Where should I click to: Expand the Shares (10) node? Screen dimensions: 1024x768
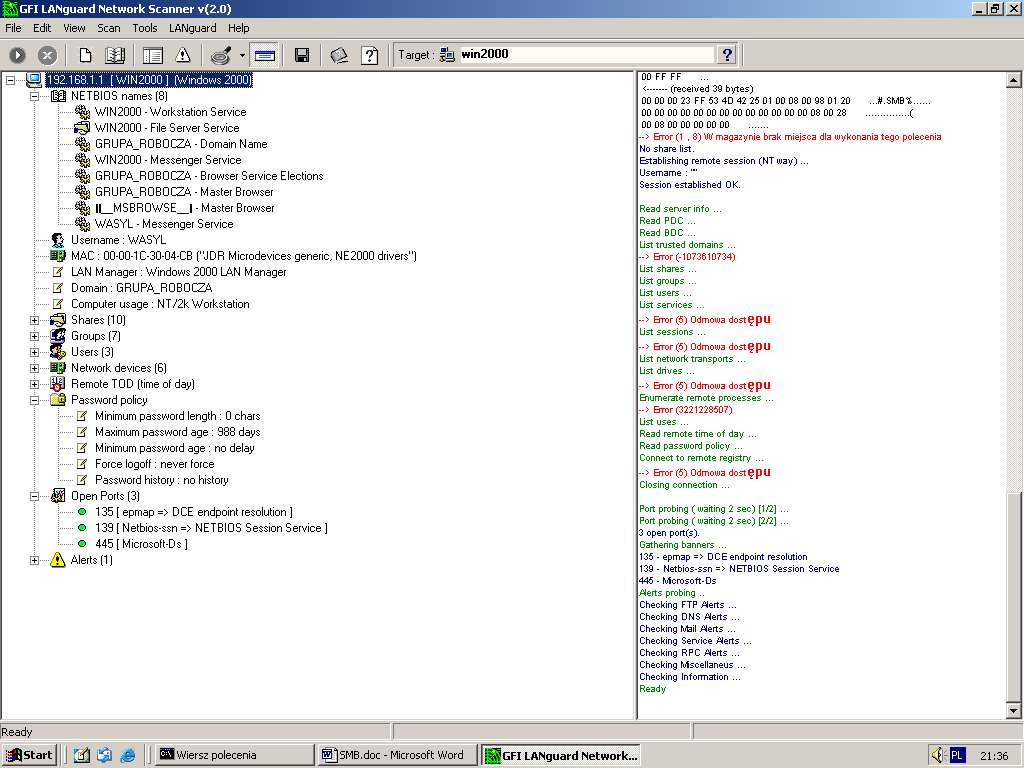tap(35, 321)
